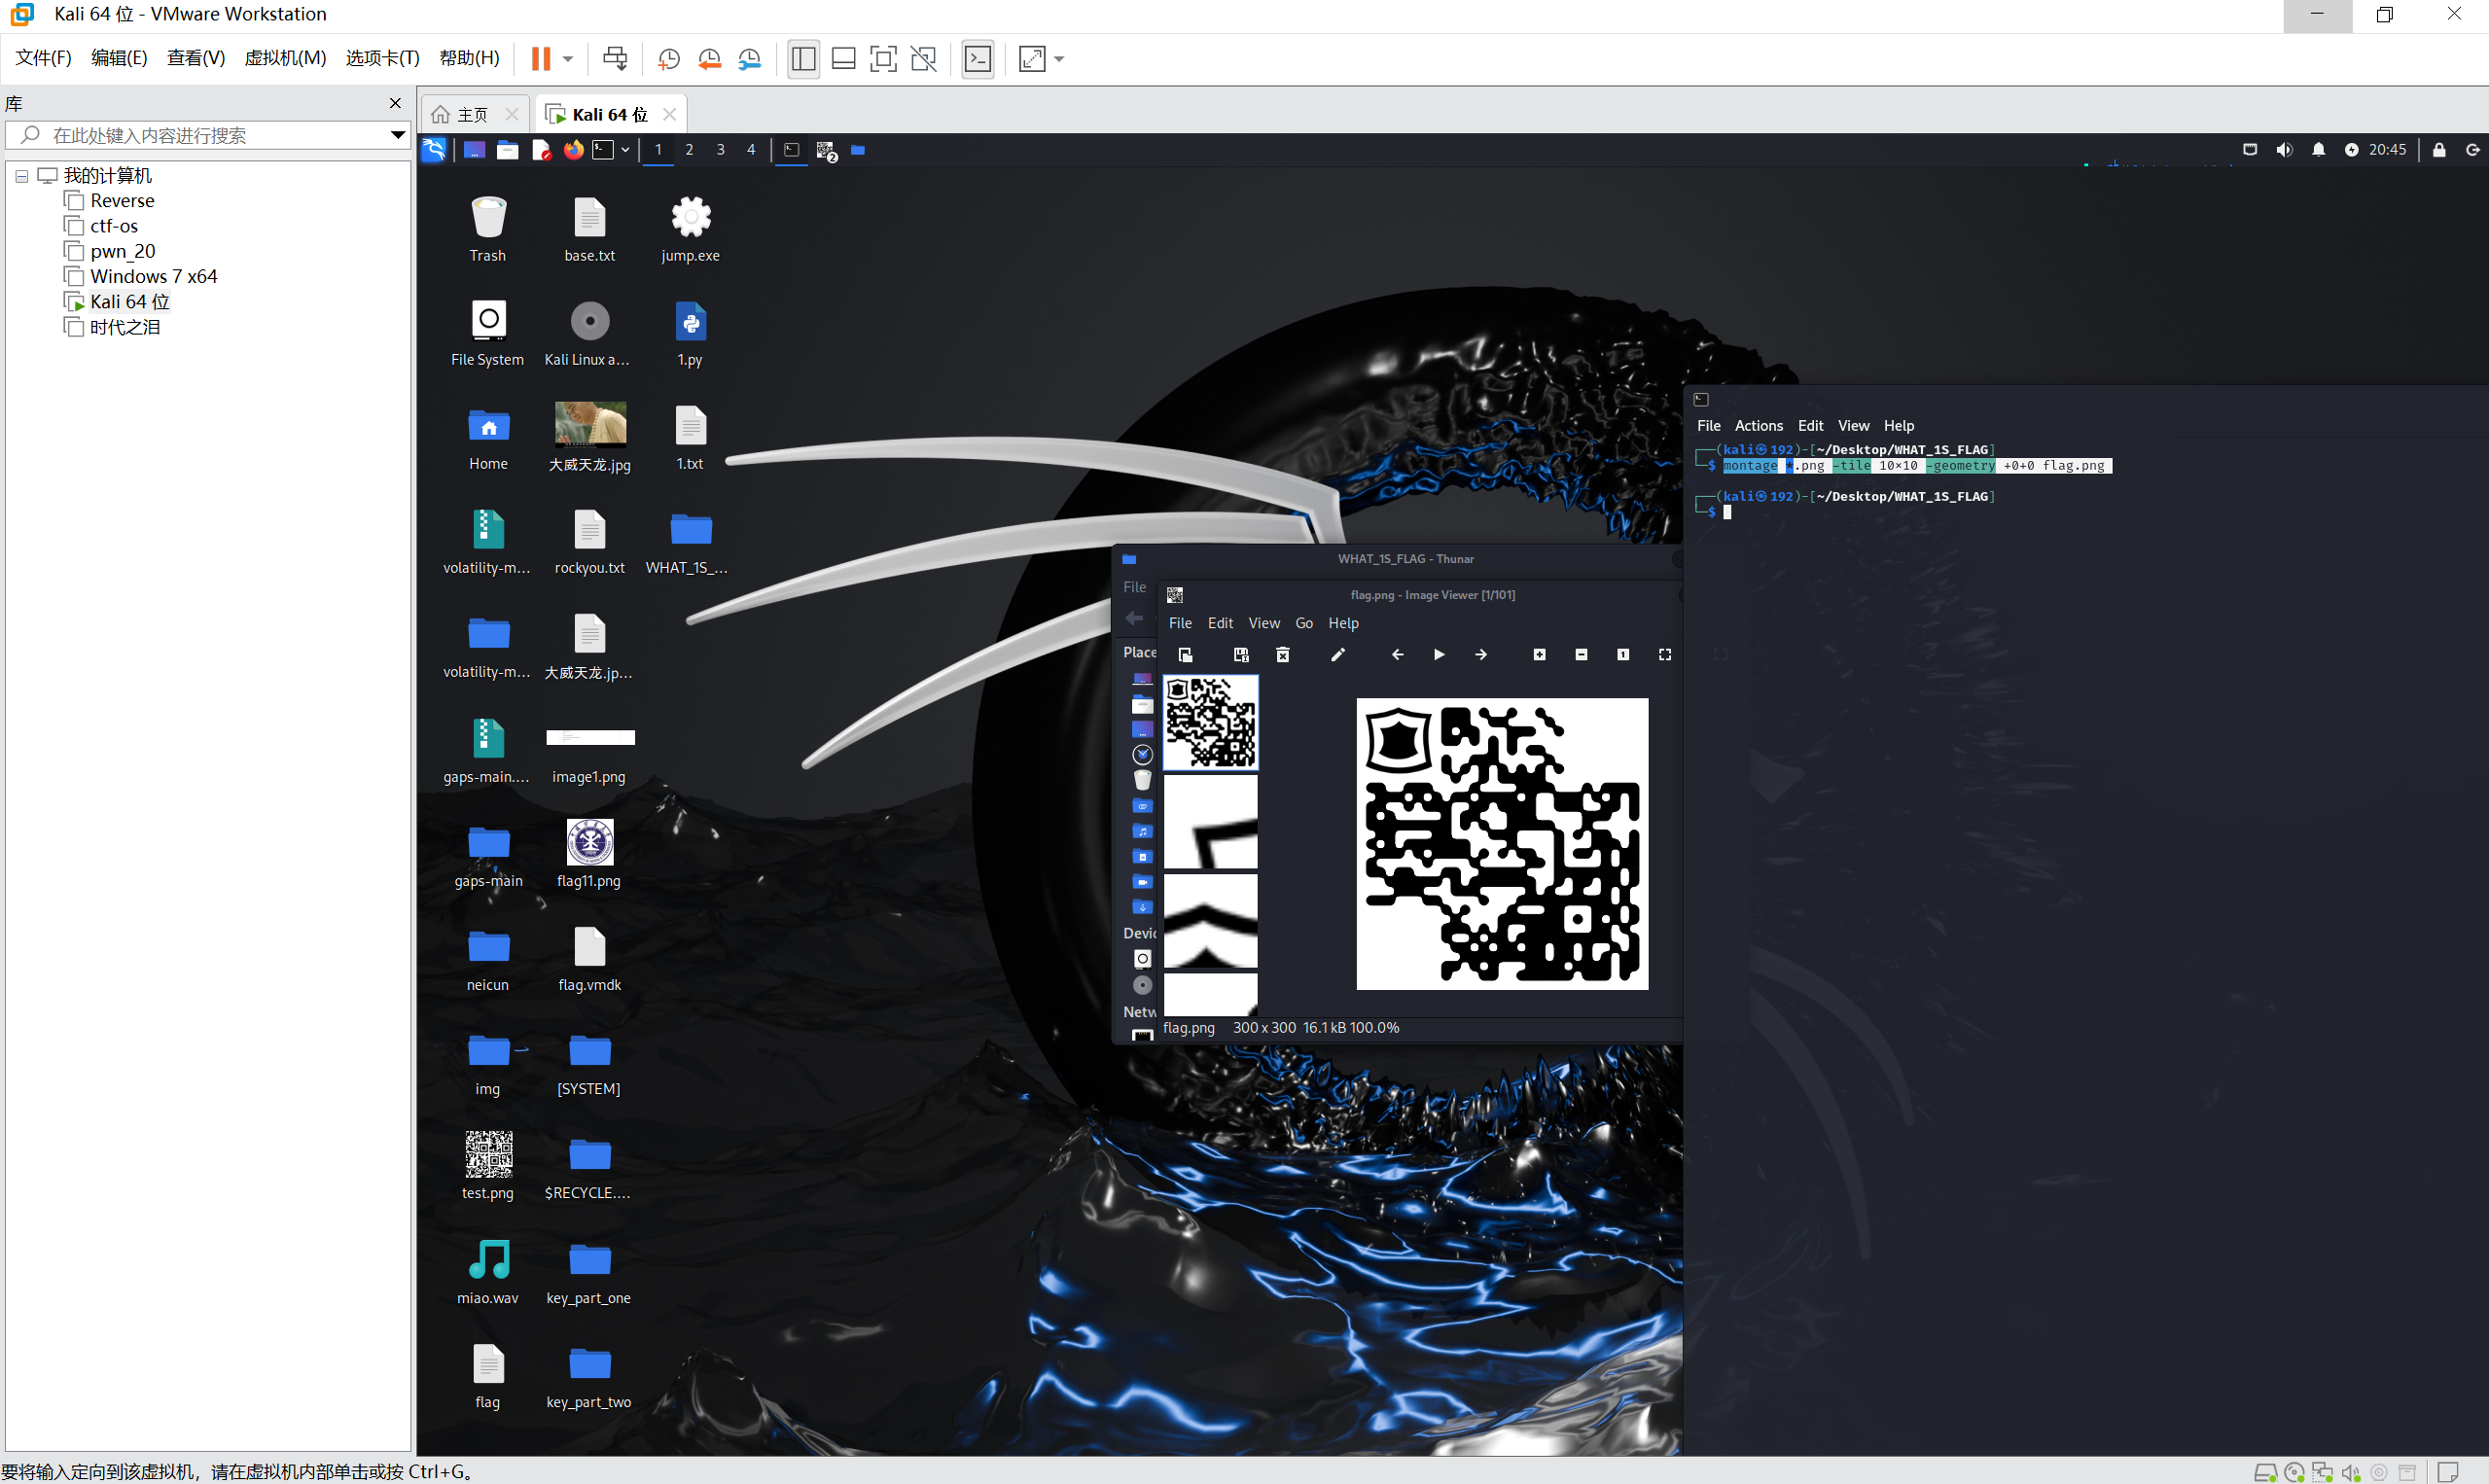
Task: Close the 库 library panel
Action: tap(395, 103)
